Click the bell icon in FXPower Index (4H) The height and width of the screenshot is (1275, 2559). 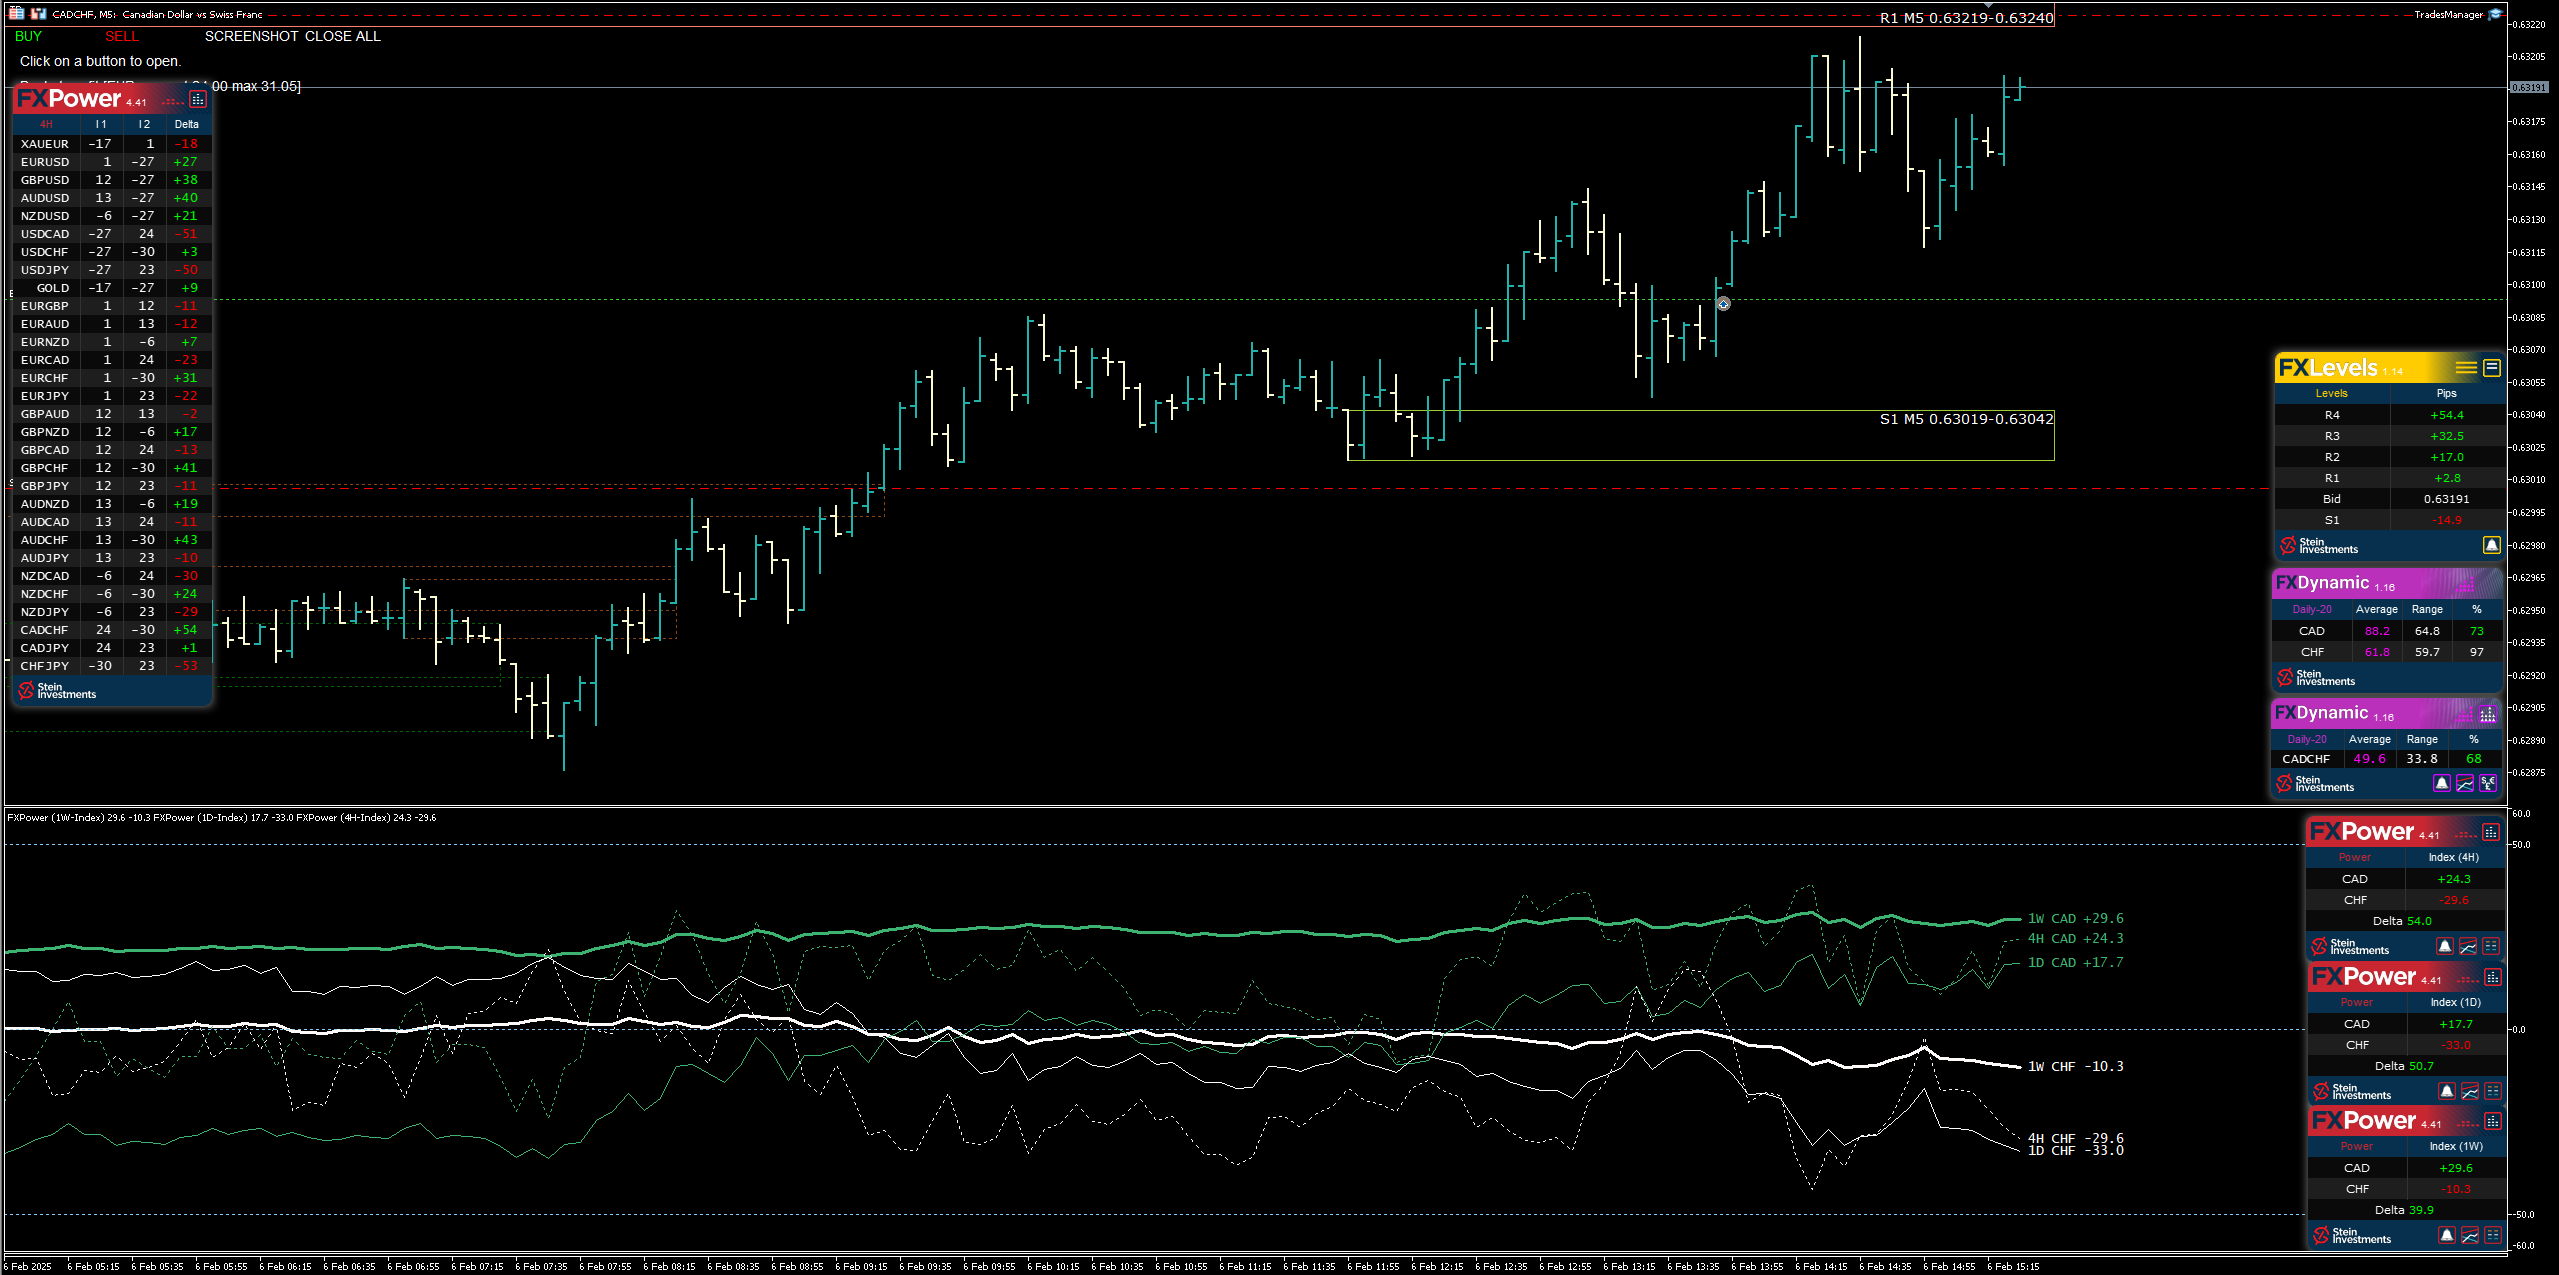point(2445,946)
